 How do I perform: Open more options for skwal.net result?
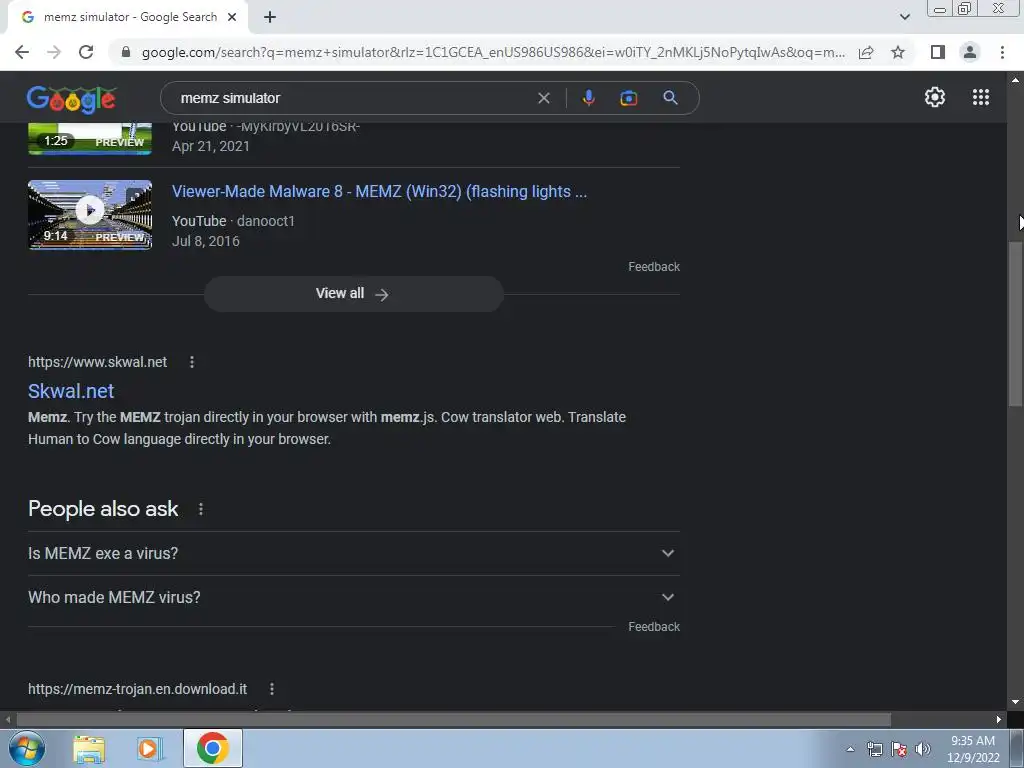tap(192, 362)
